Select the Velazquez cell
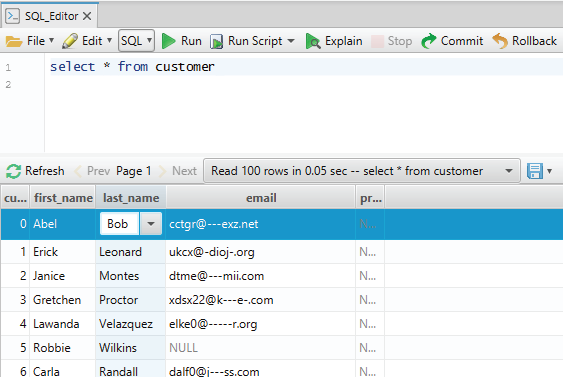 (x=131, y=324)
